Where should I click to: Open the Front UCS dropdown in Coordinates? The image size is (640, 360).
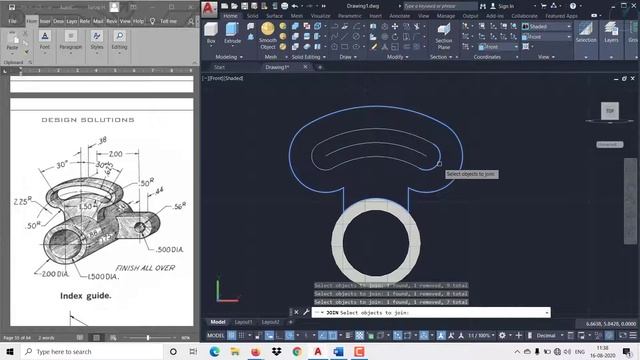pyautogui.click(x=498, y=47)
